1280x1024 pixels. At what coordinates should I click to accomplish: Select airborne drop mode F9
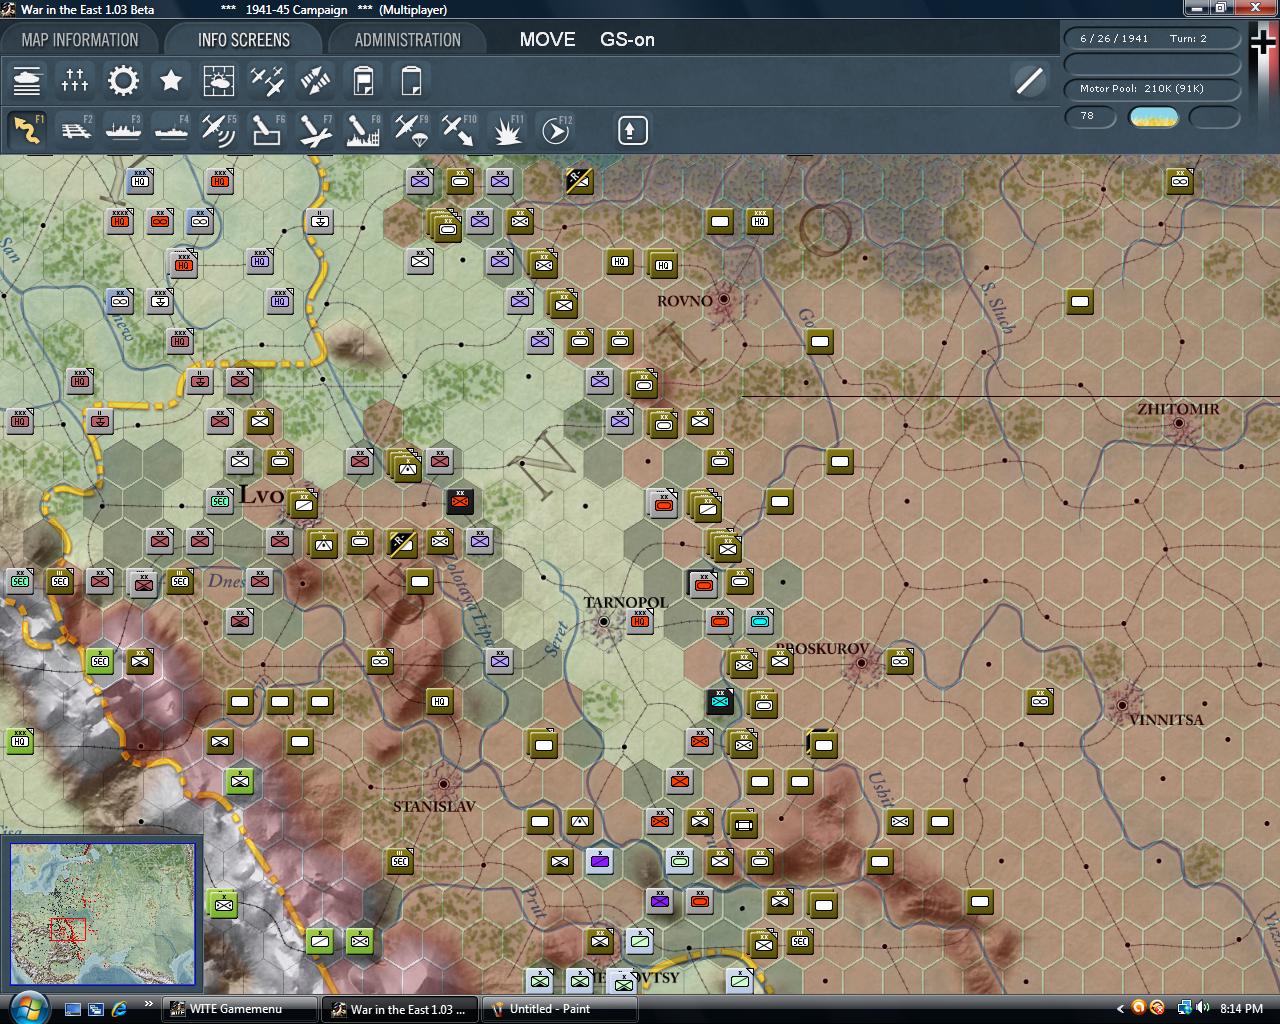(411, 130)
